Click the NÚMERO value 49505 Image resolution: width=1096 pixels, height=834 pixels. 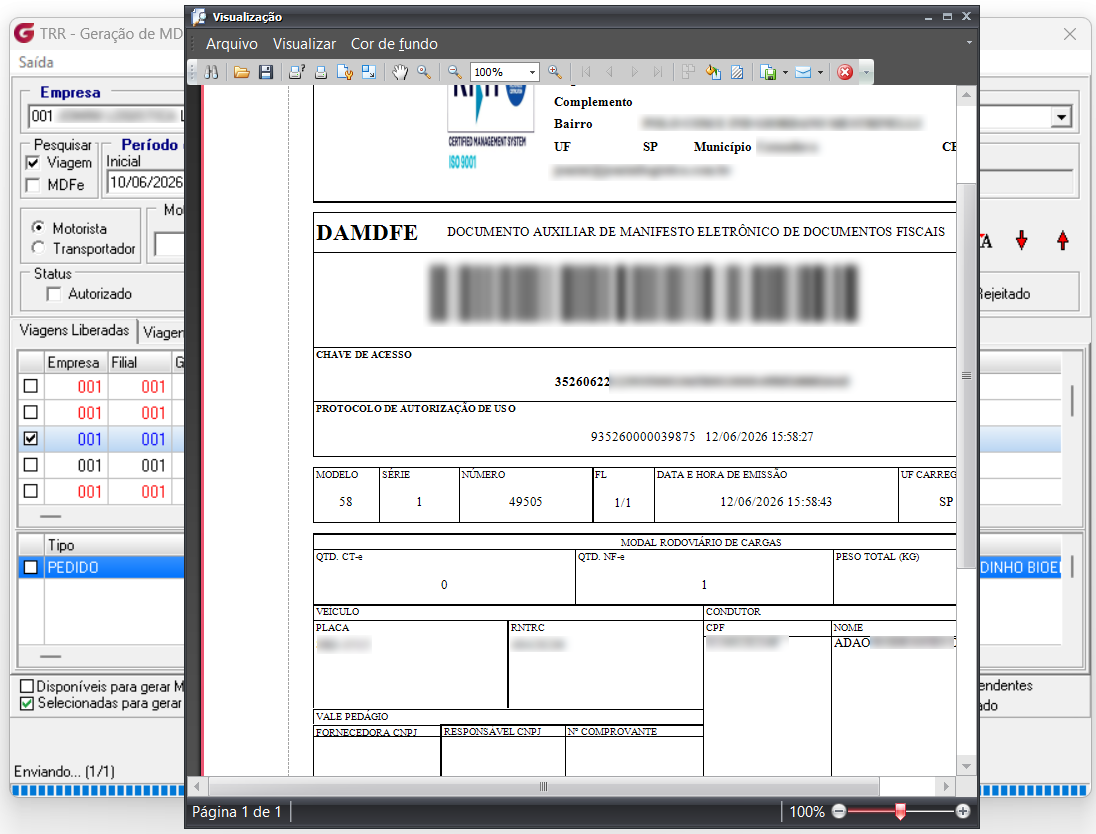(x=526, y=502)
